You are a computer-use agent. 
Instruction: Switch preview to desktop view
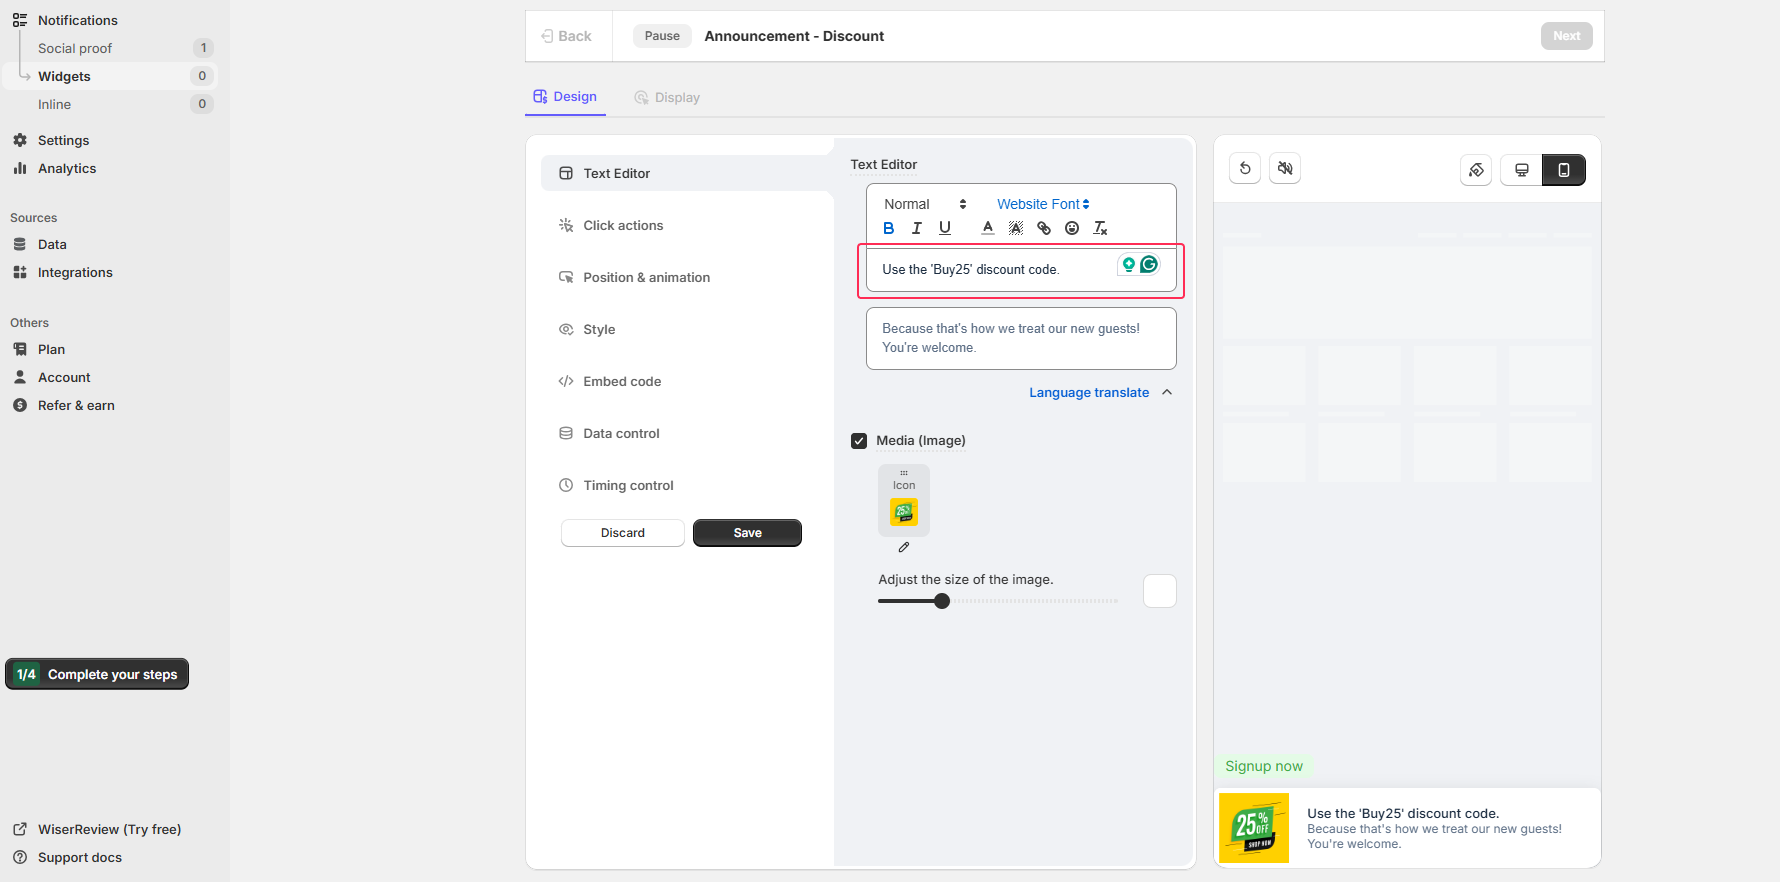pyautogui.click(x=1522, y=170)
